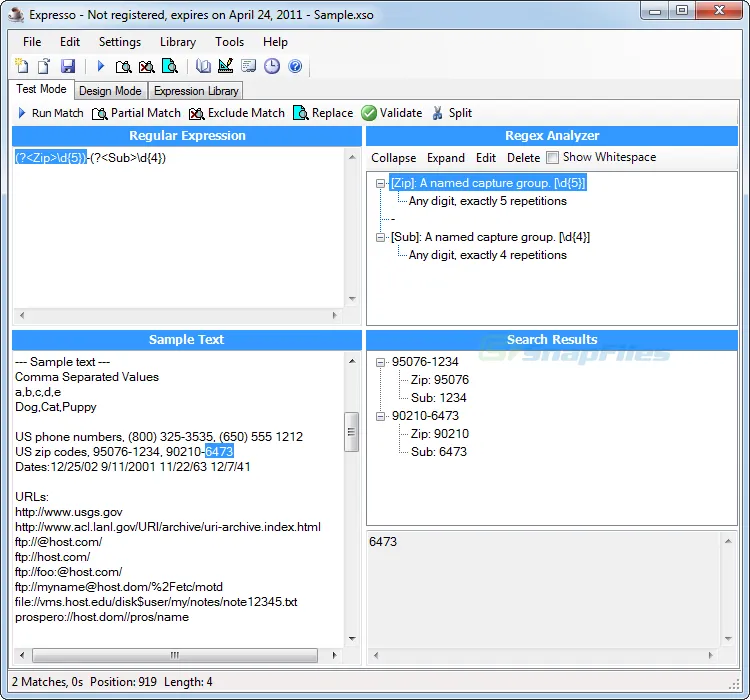
Task: Click the 'Dog,Cat,Puppy' line in sample text
Action: coord(55,407)
